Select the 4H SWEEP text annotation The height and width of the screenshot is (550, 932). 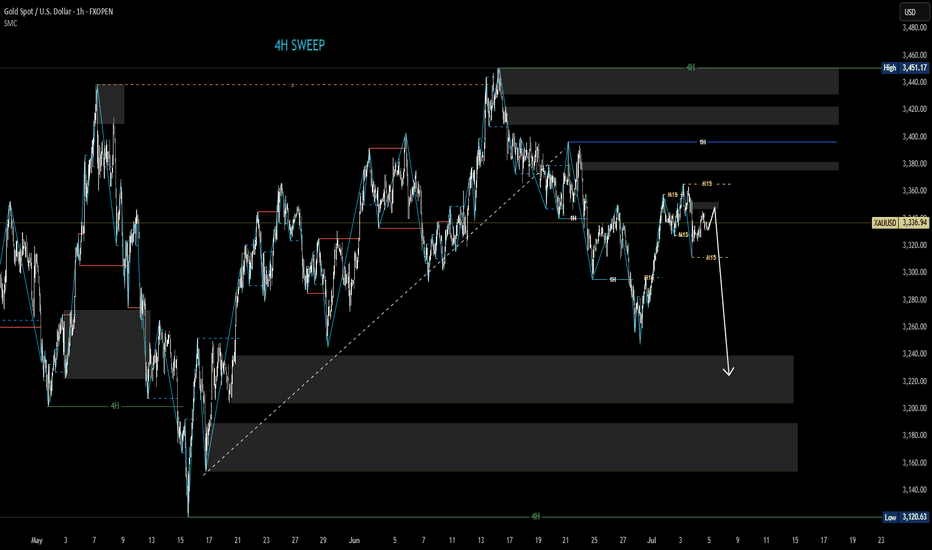tap(300, 45)
